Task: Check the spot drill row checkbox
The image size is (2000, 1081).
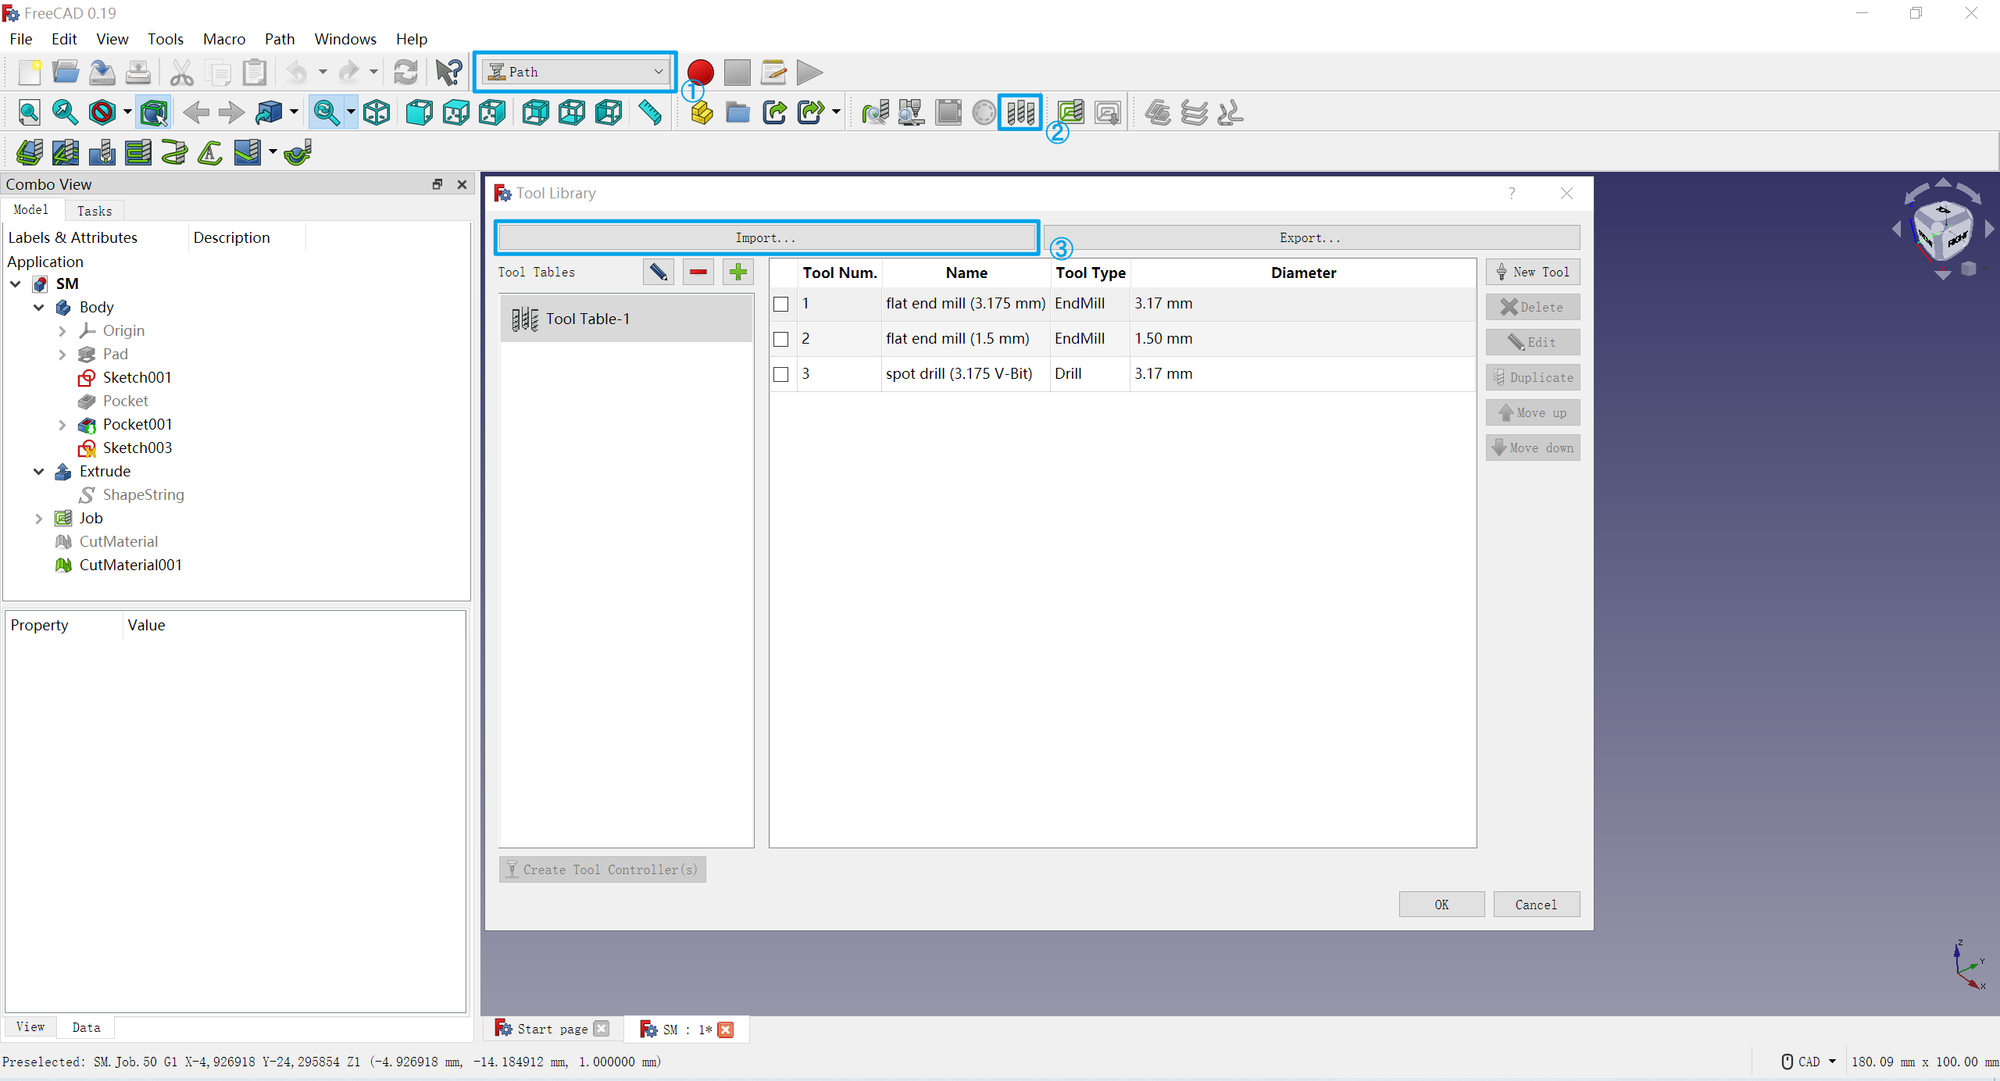Action: pos(781,374)
